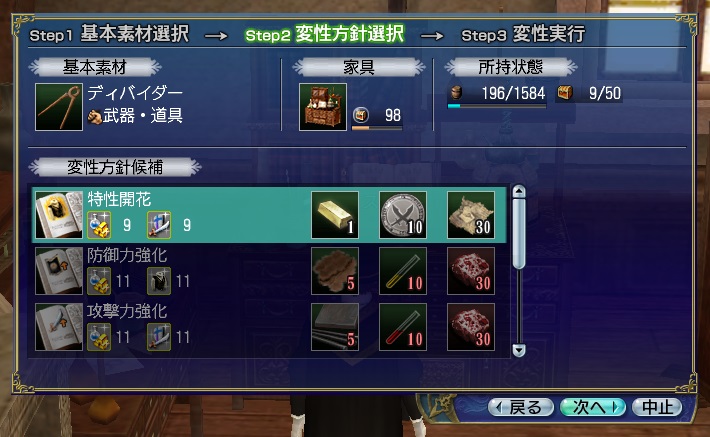
Task: Go back with the 戻る button
Action: 521,407
